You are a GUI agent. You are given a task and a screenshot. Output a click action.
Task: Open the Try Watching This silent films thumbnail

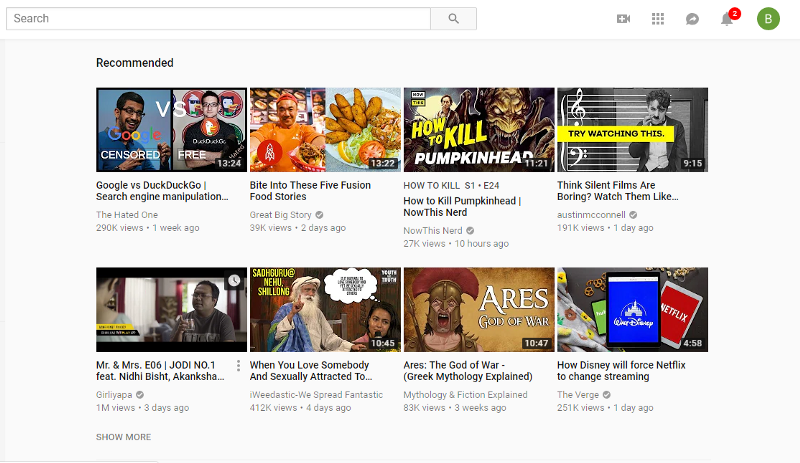[632, 130]
